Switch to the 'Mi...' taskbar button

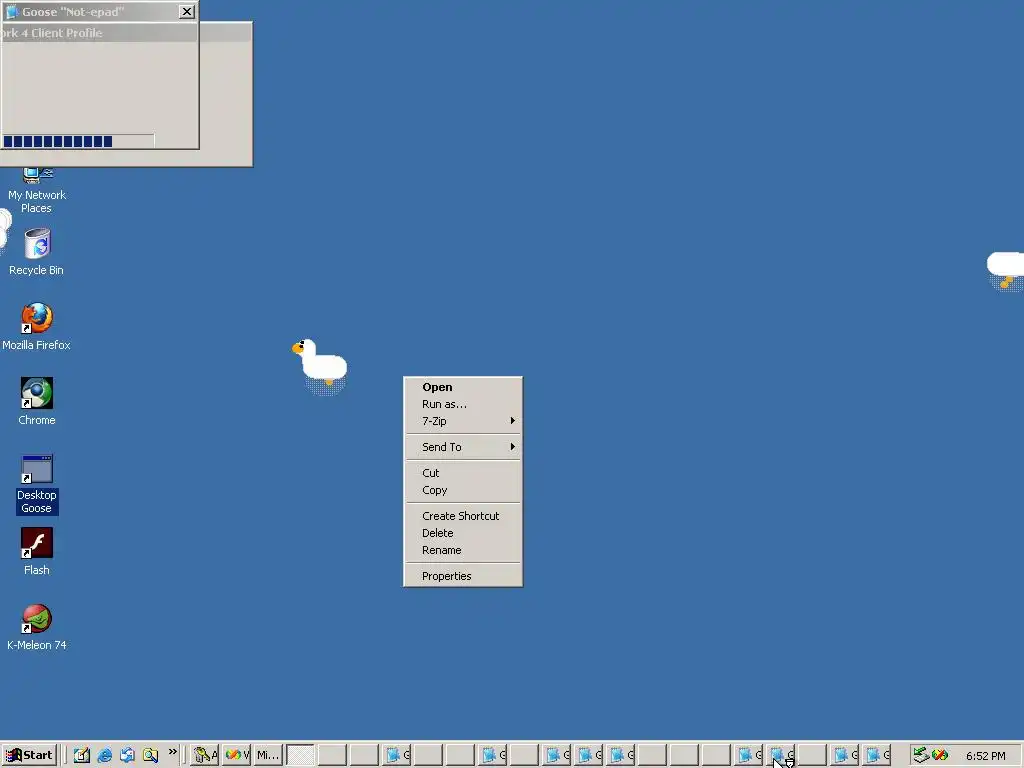(268, 755)
